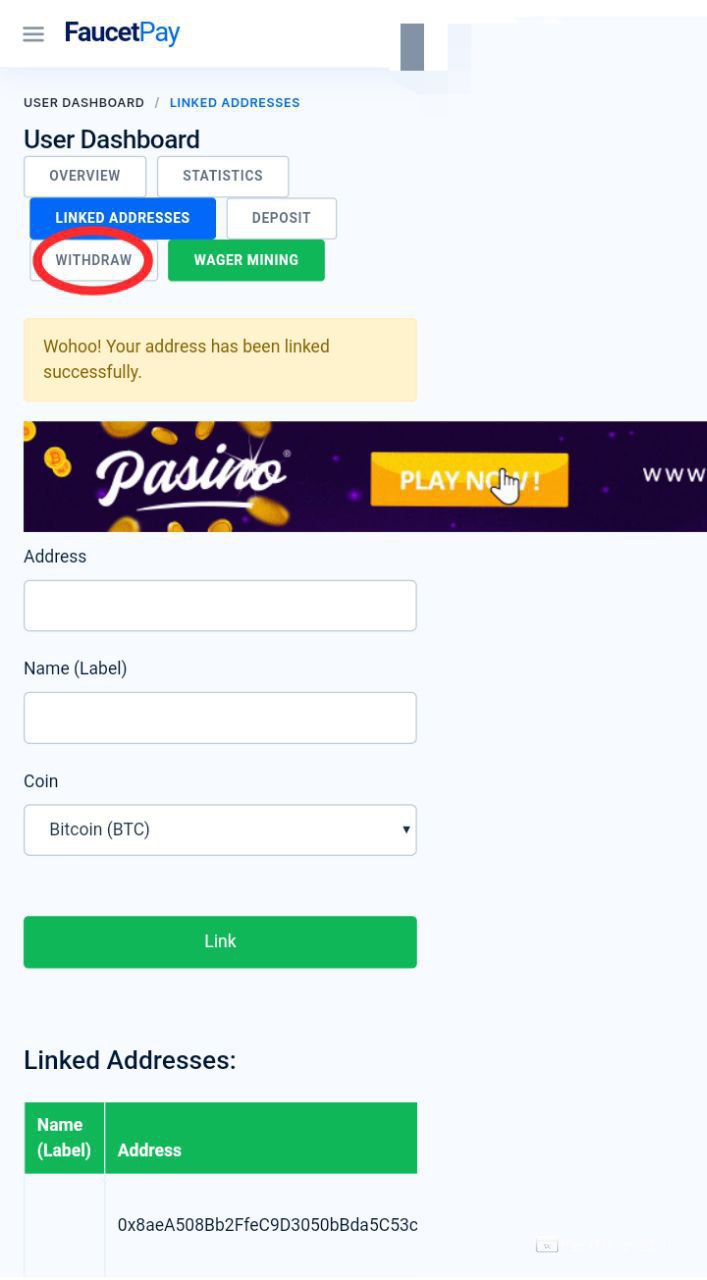Open the Overview tab
This screenshot has width=707, height=1280.
[85, 176]
